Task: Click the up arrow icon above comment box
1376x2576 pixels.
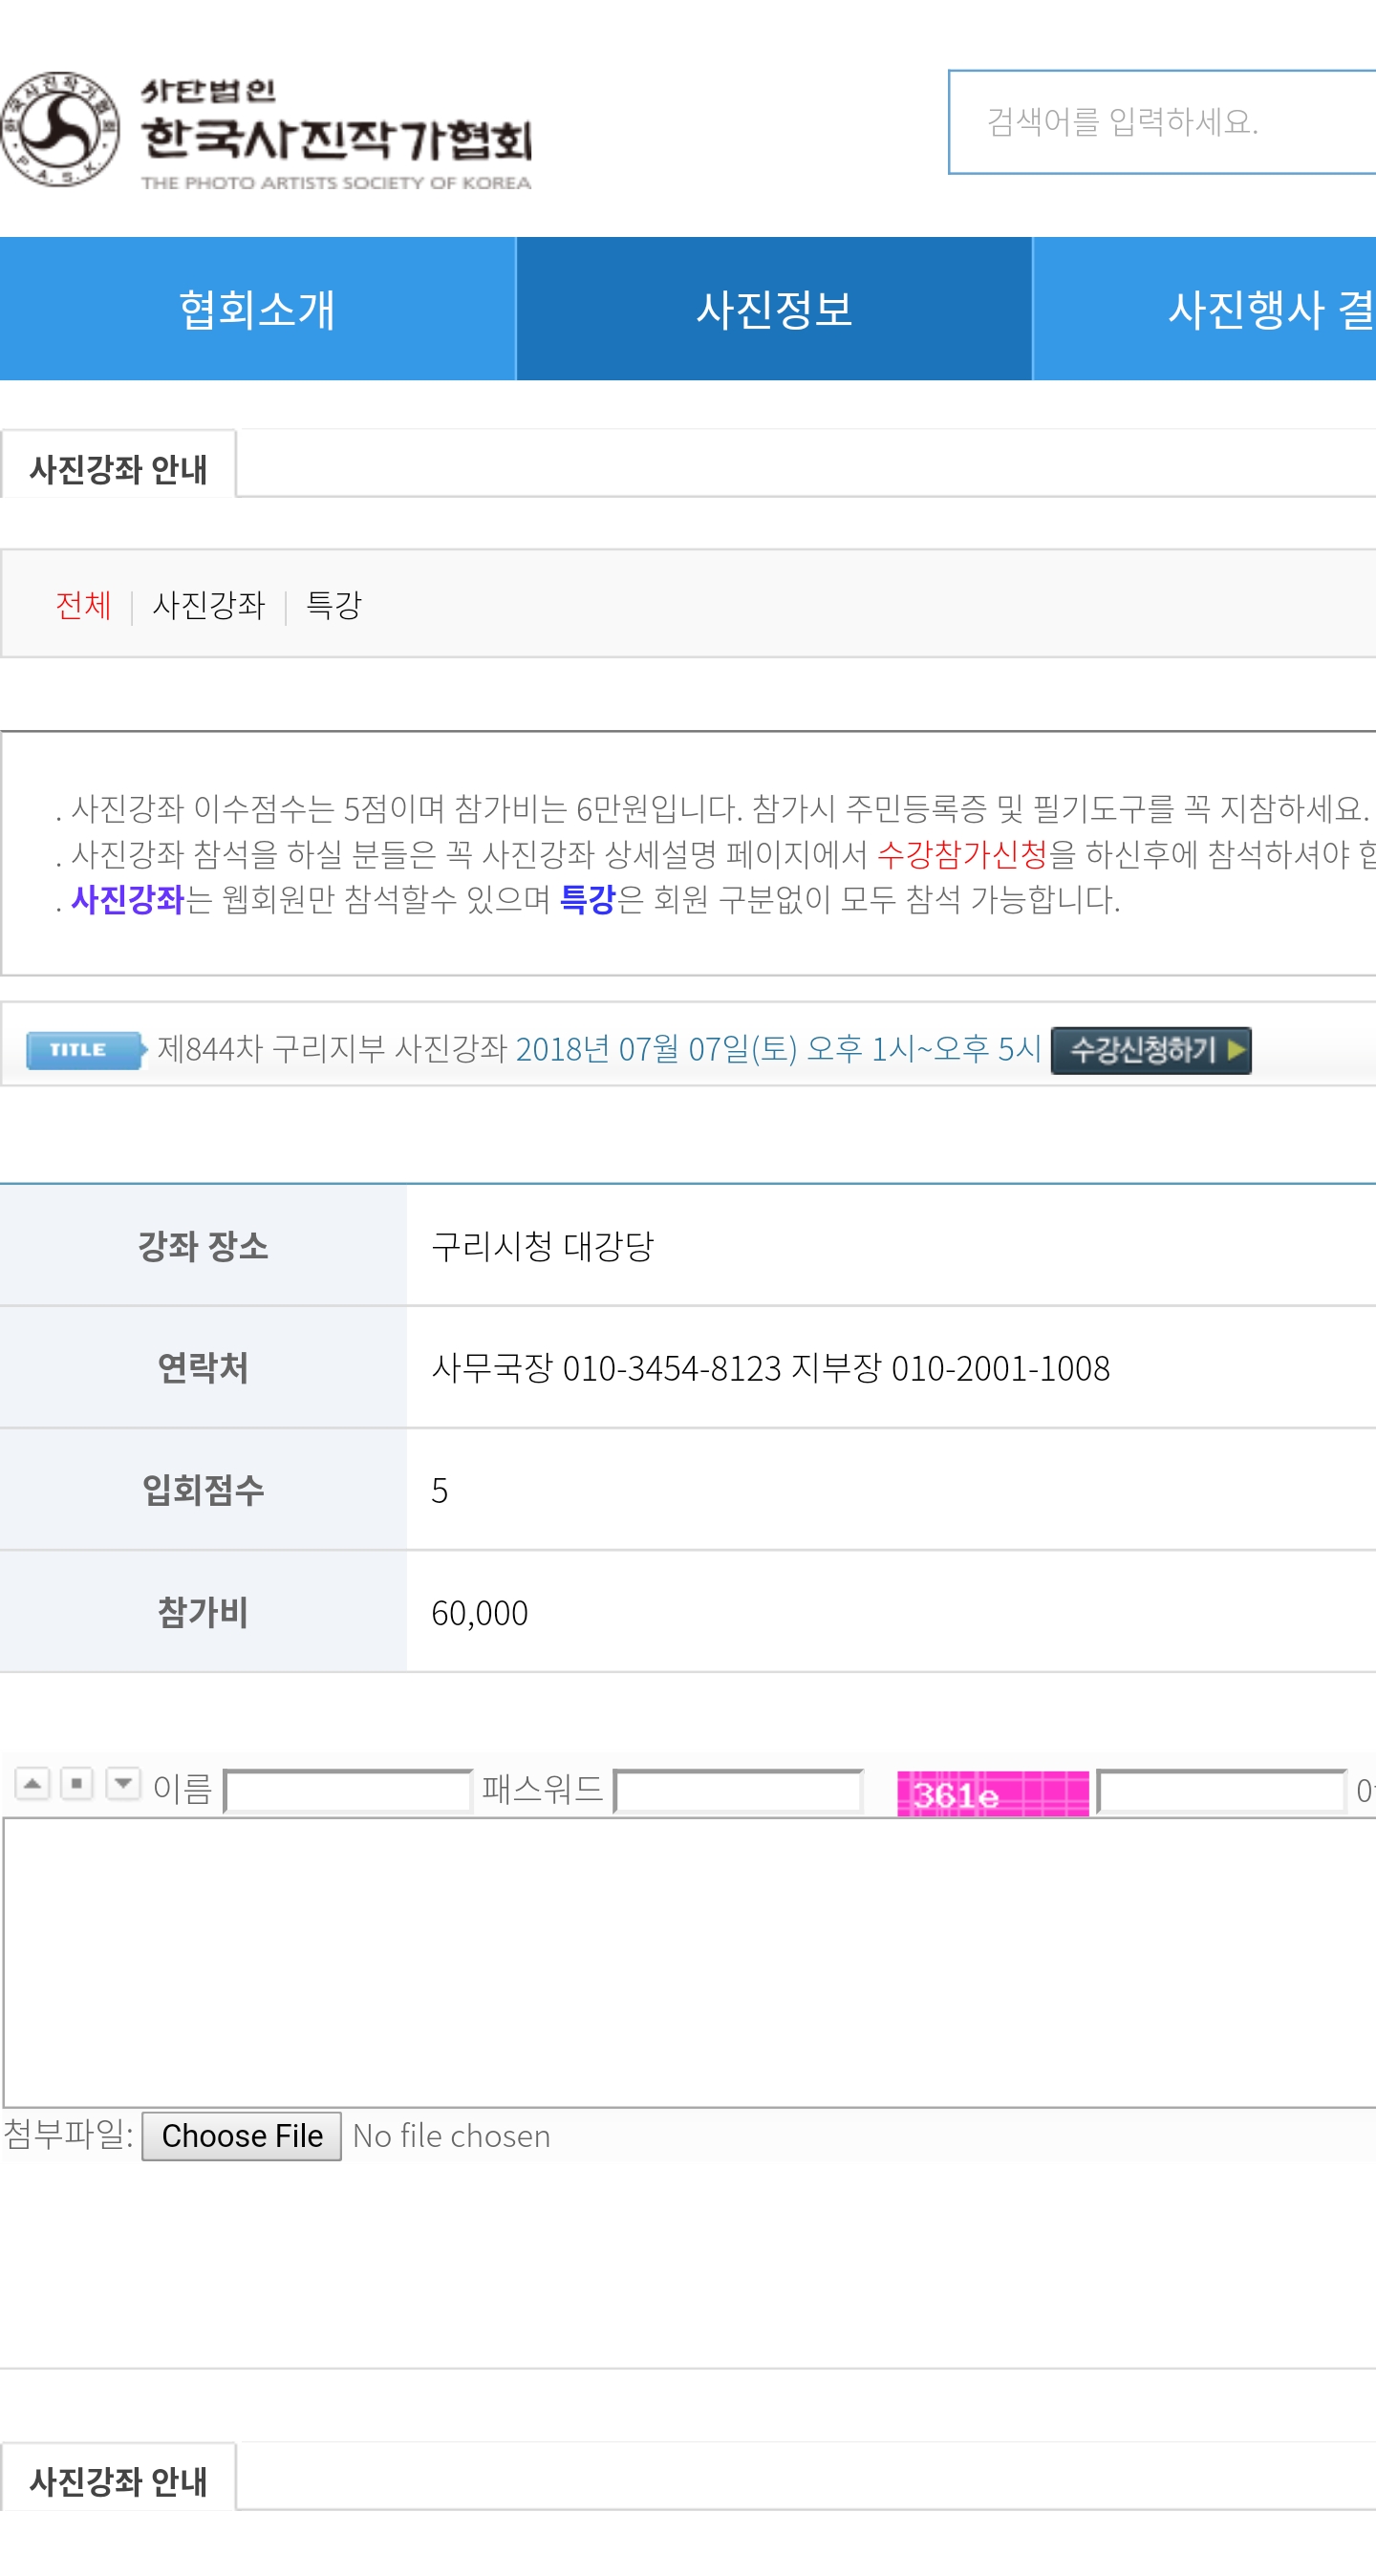Action: (32, 1783)
